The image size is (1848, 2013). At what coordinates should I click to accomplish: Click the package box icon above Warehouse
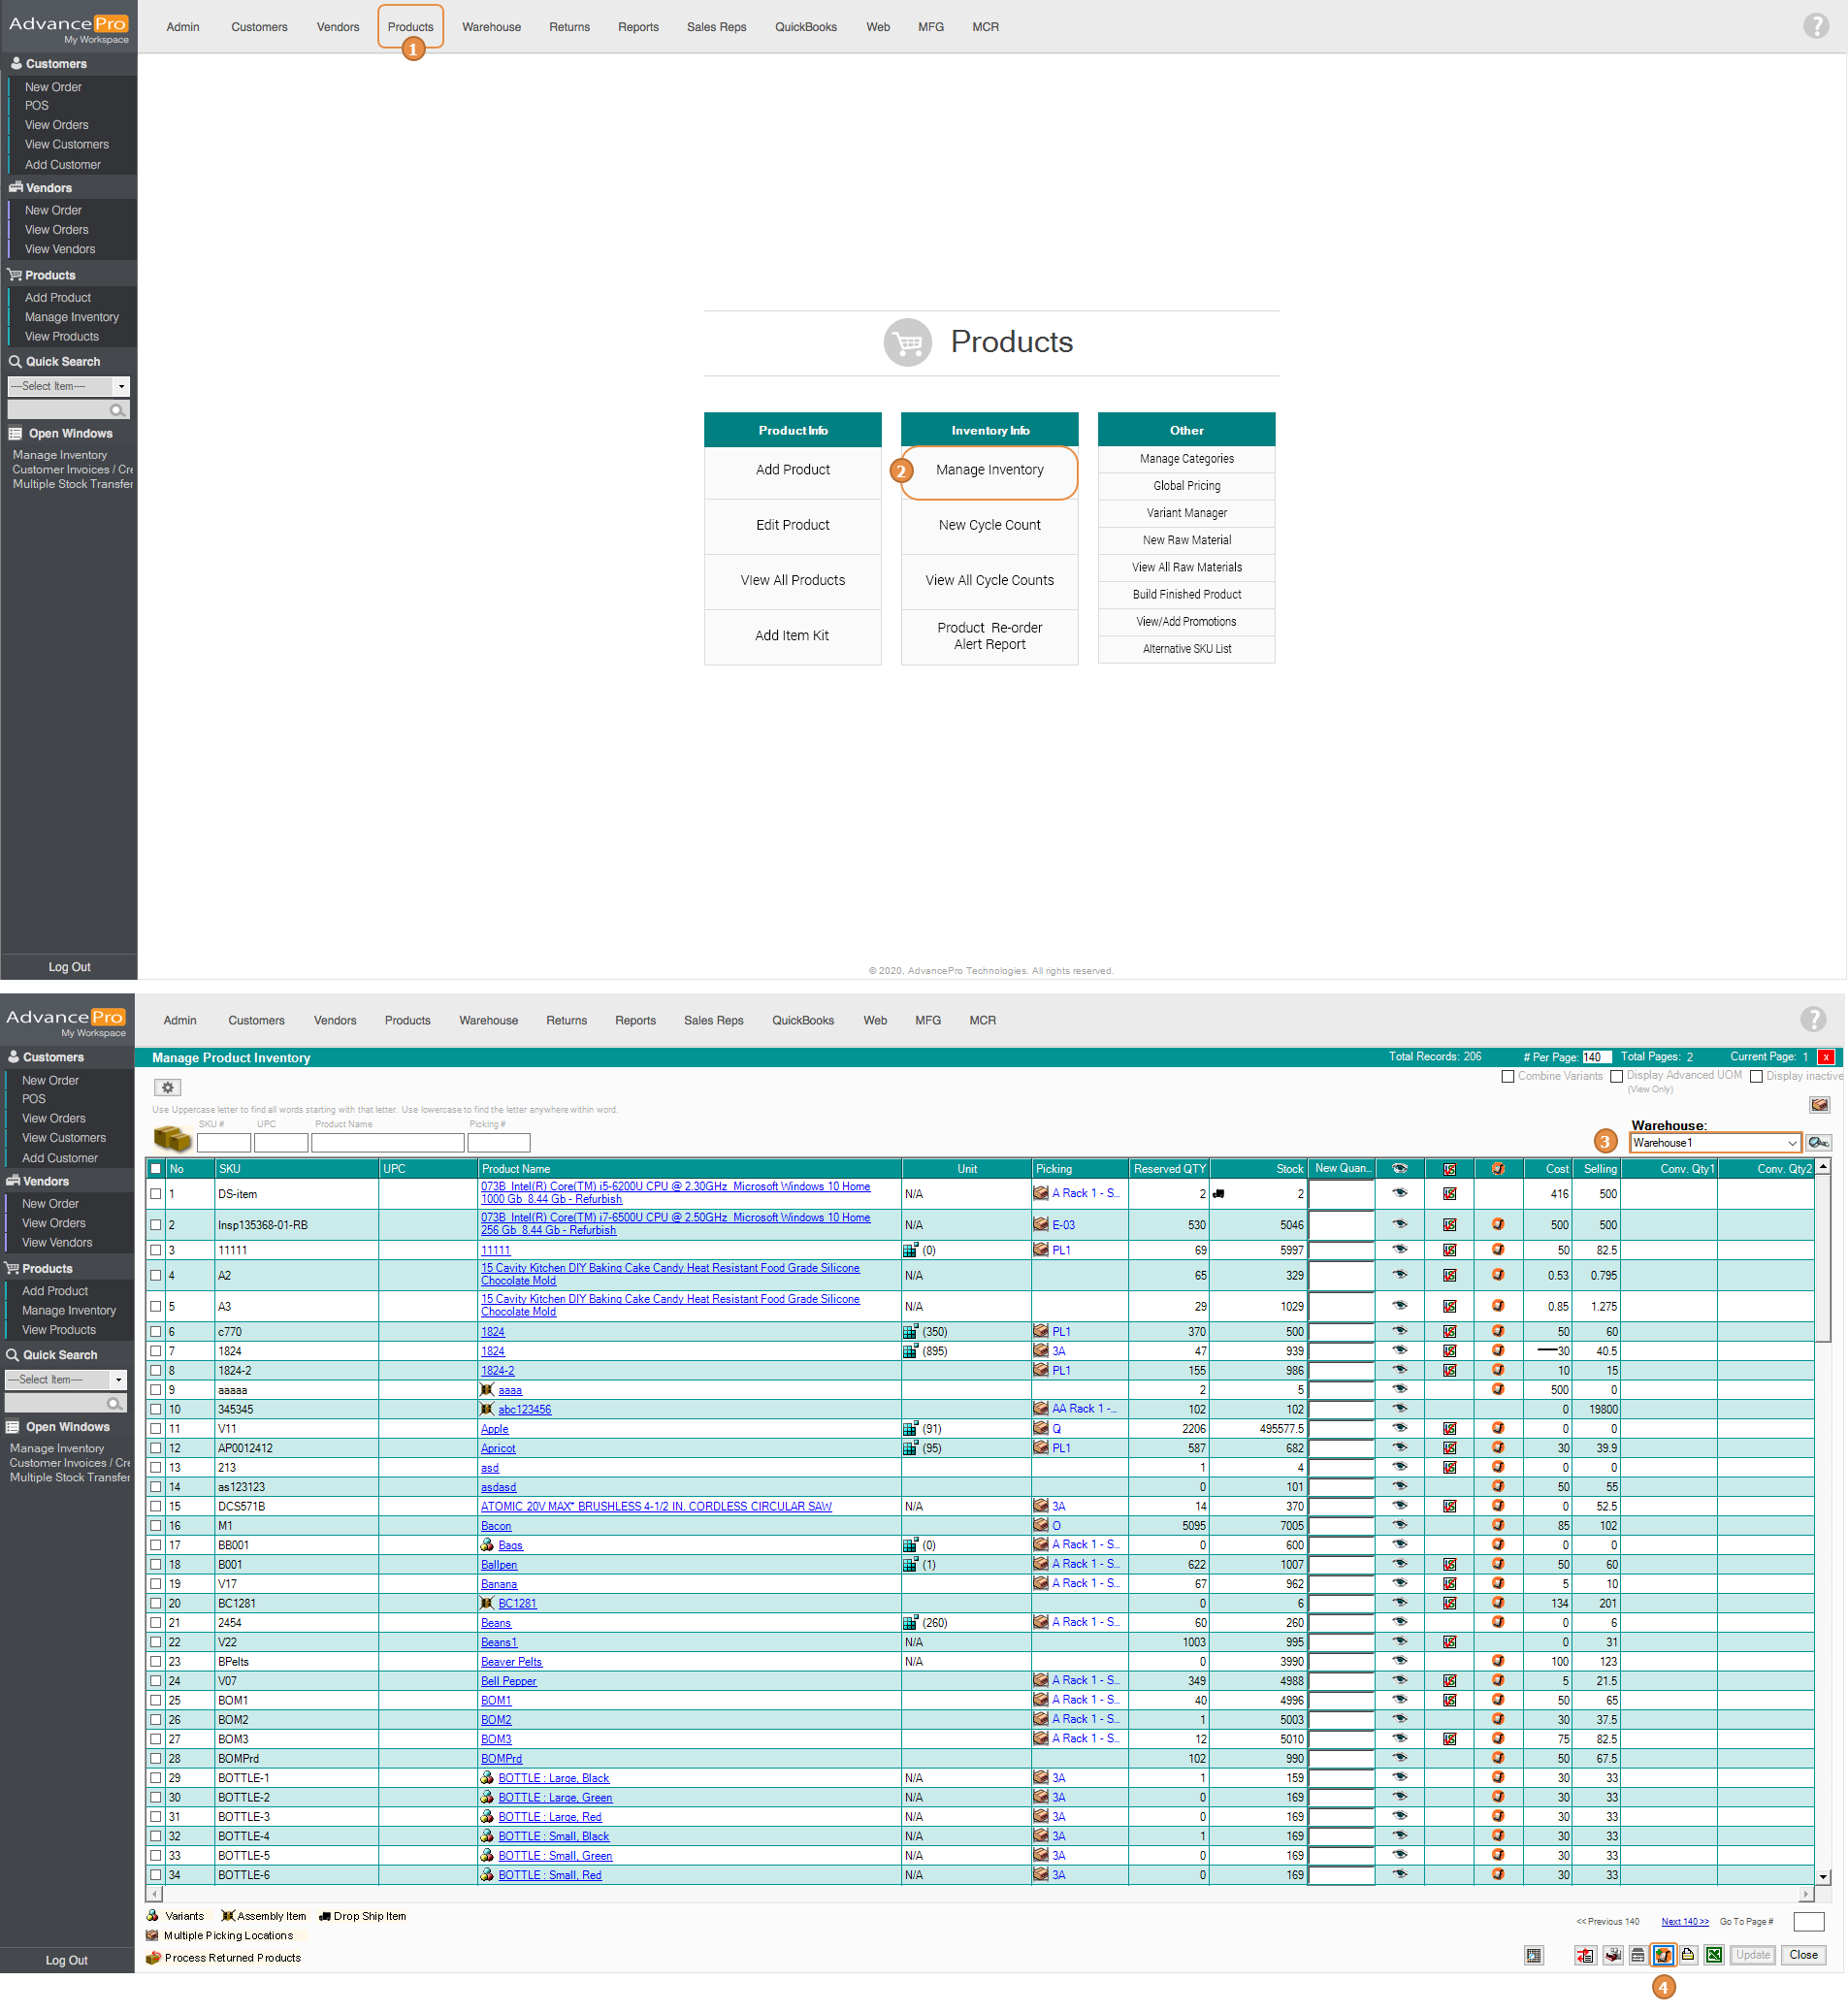1819,1104
